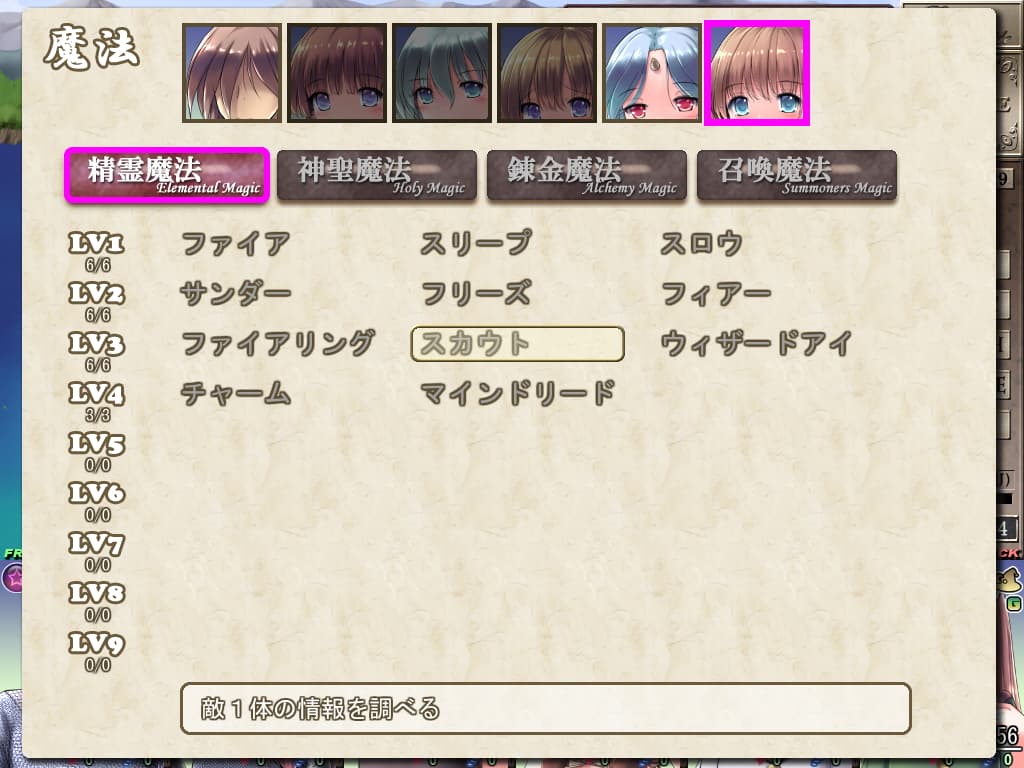Open the 錬金魔法 Alchemy Magic tab
This screenshot has width=1024, height=768.
[x=587, y=176]
